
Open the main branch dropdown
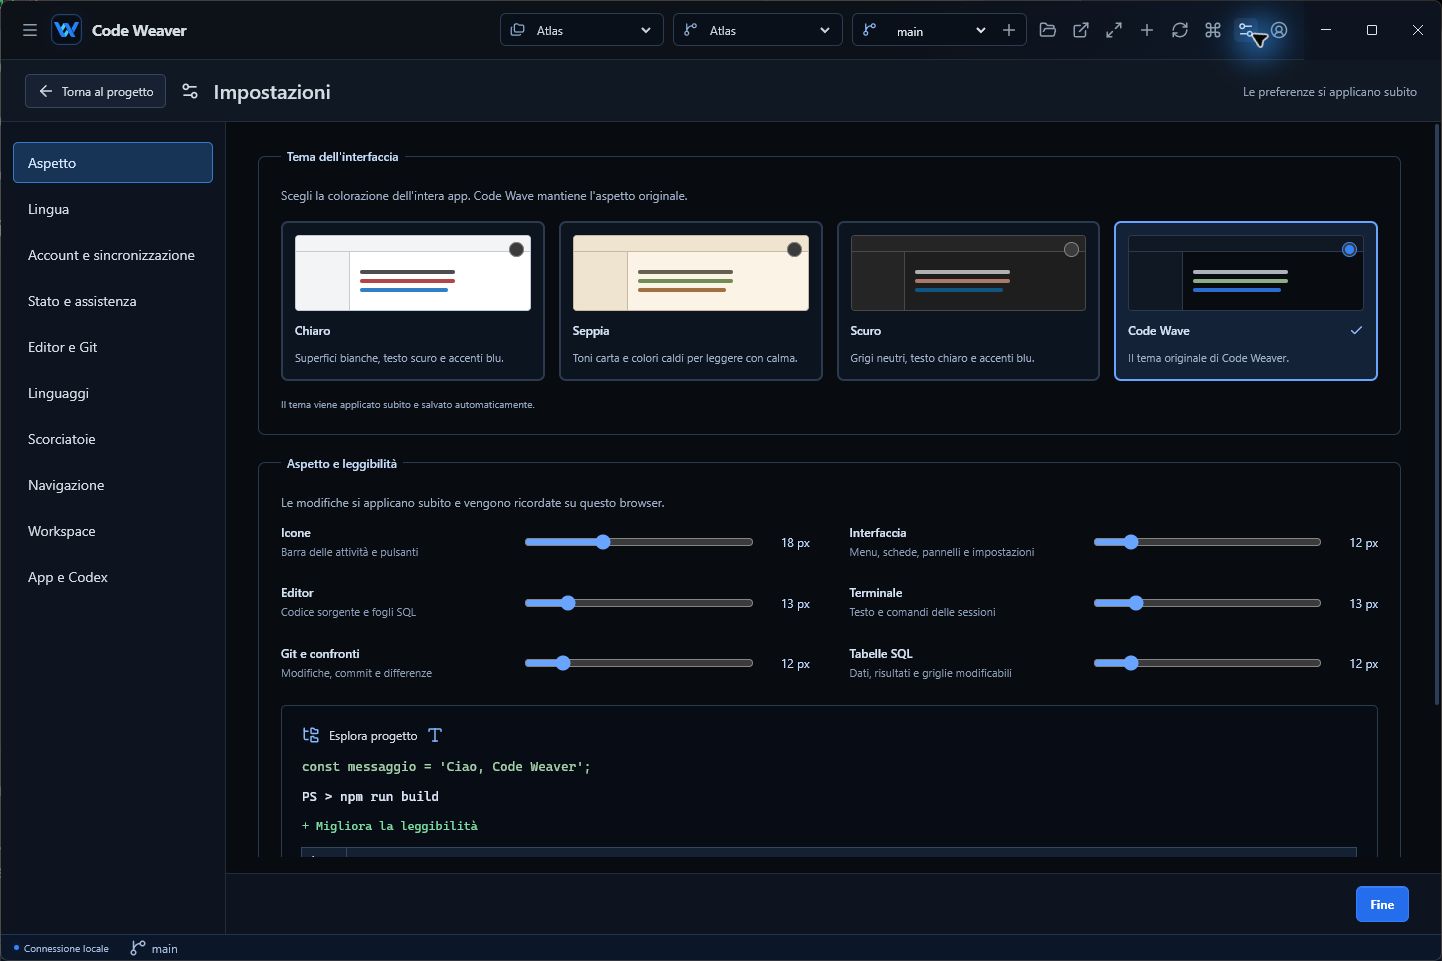[925, 30]
